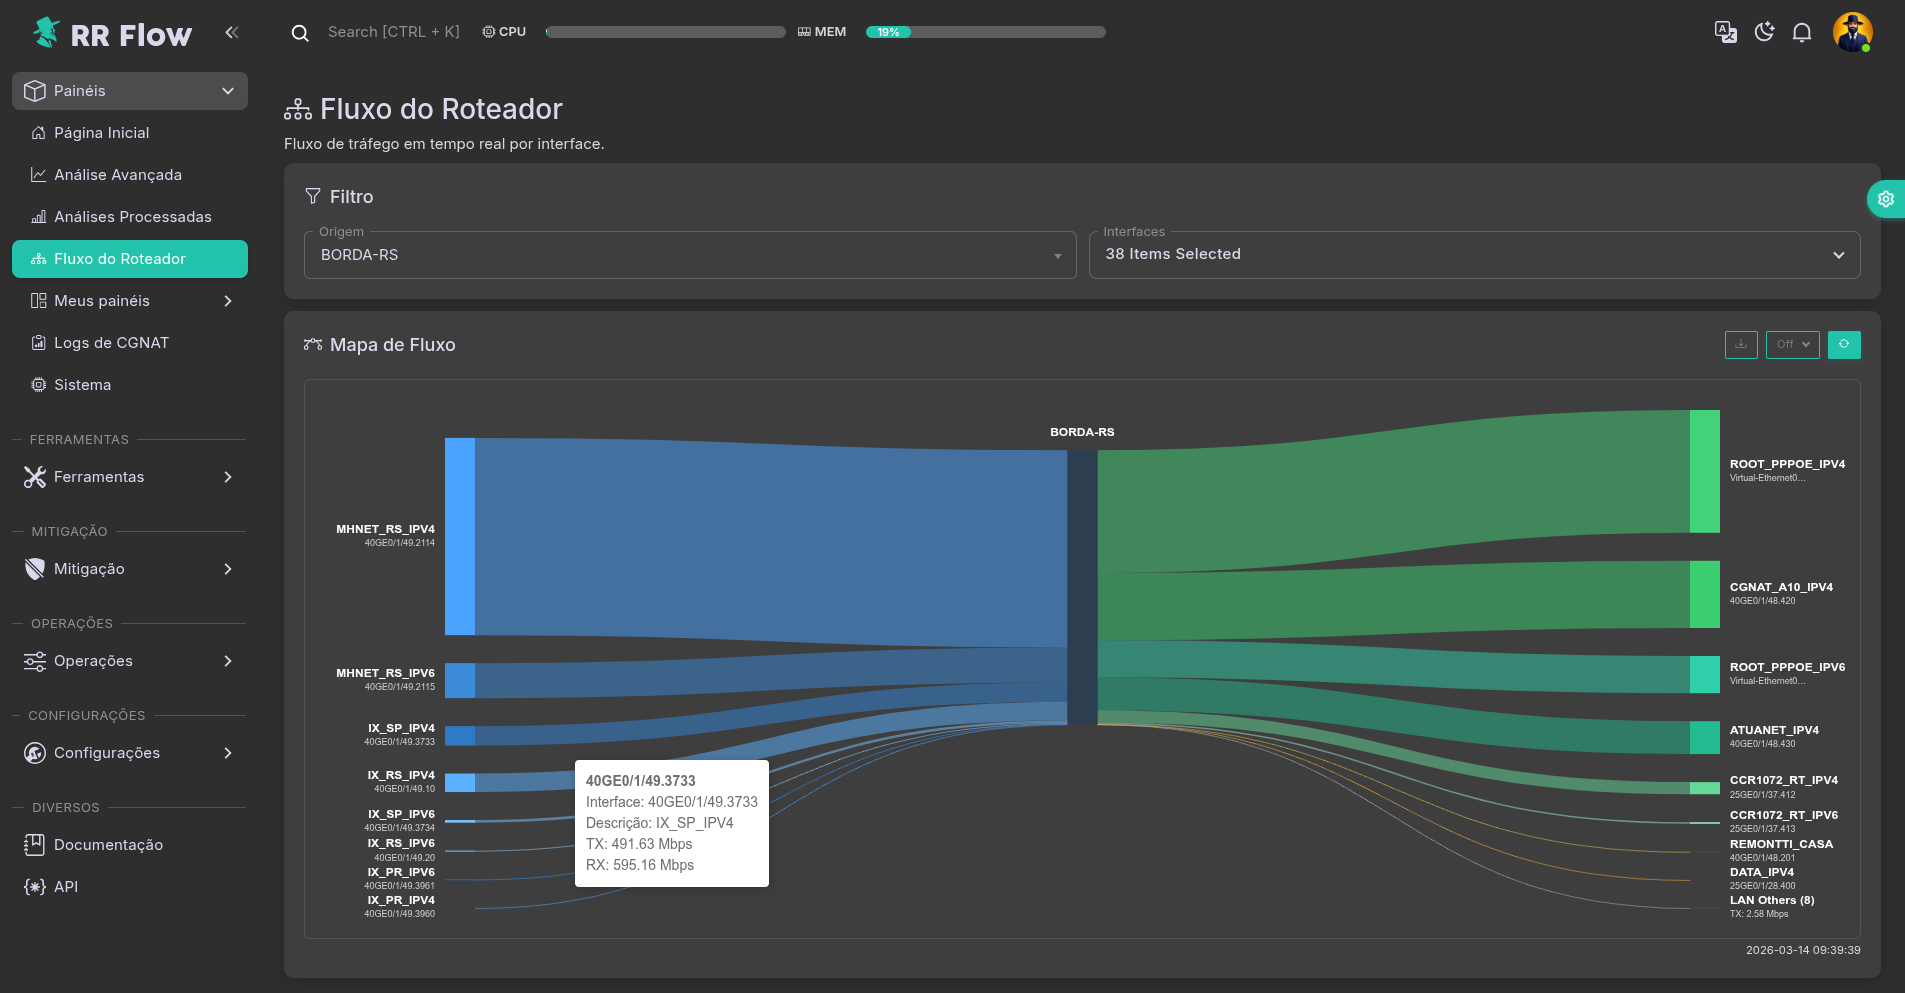The width and height of the screenshot is (1905, 993).
Task: Open the language translation switcher
Action: pos(1725,32)
